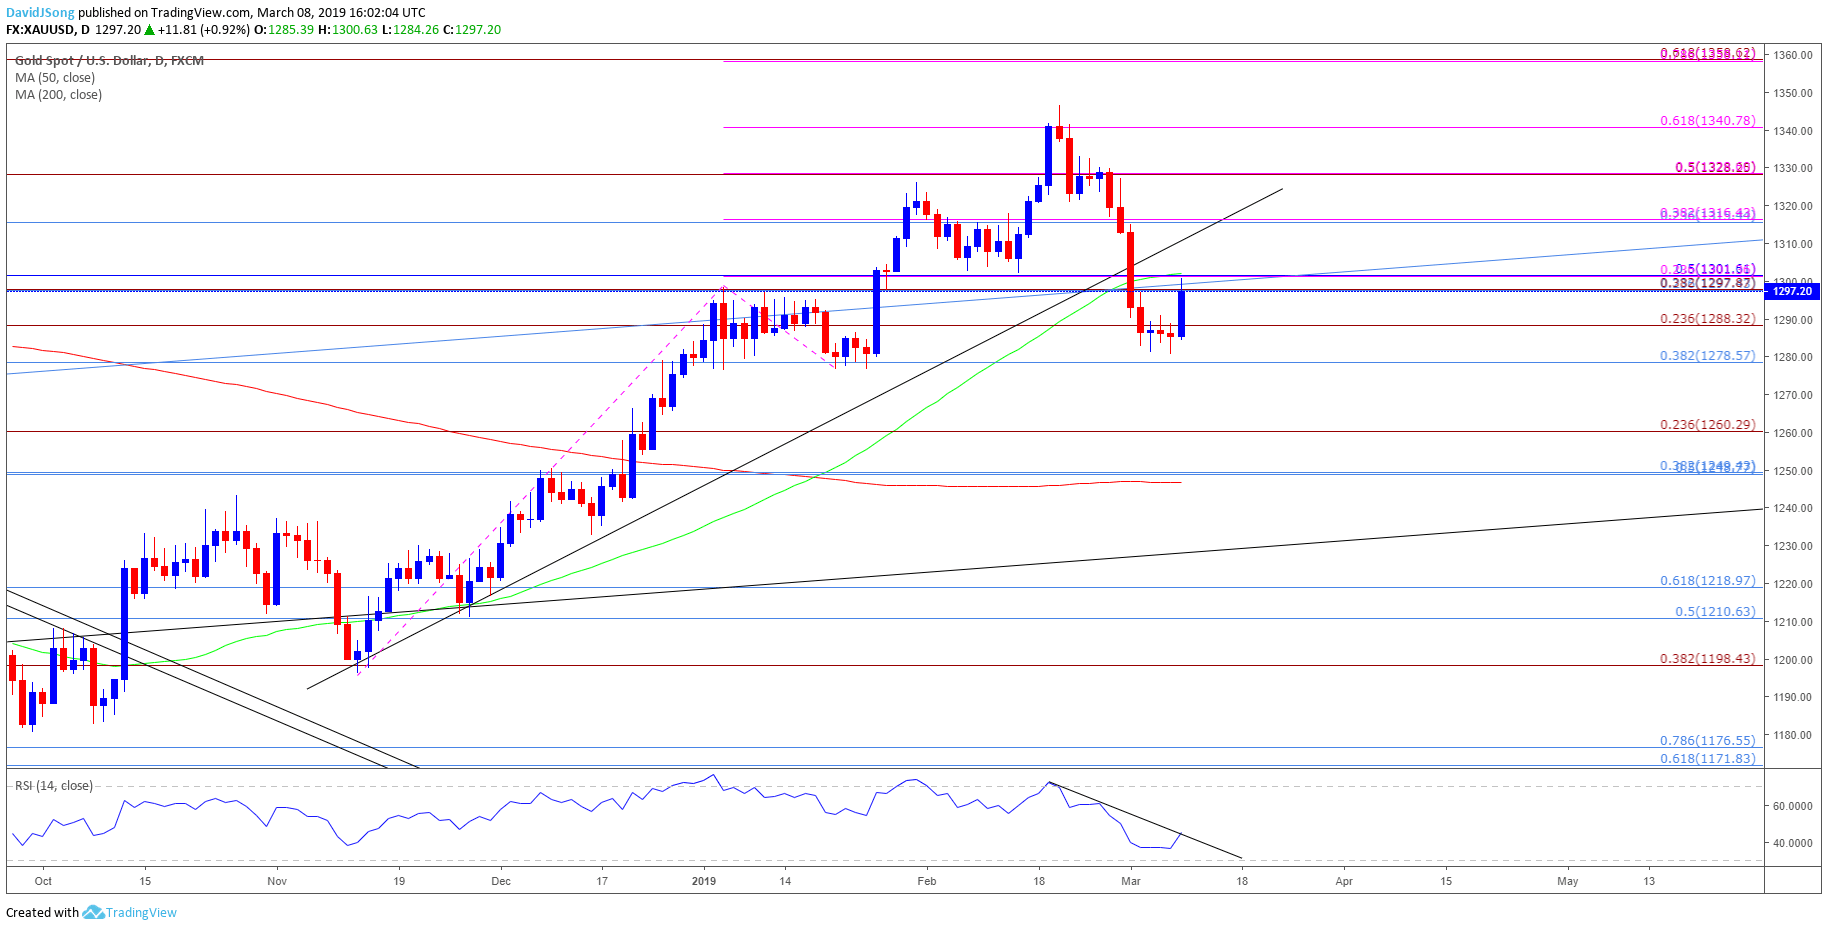Click the latest blue candlestick

1182,313
